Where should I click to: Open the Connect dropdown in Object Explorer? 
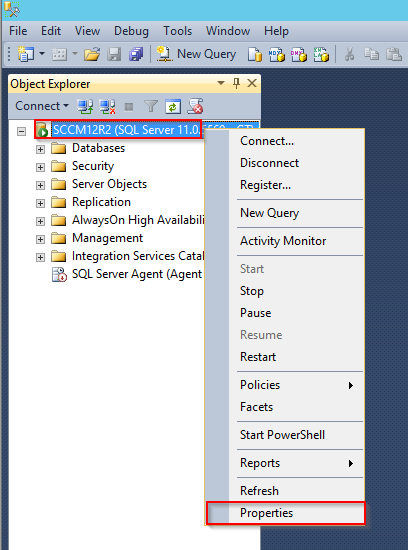[42, 106]
